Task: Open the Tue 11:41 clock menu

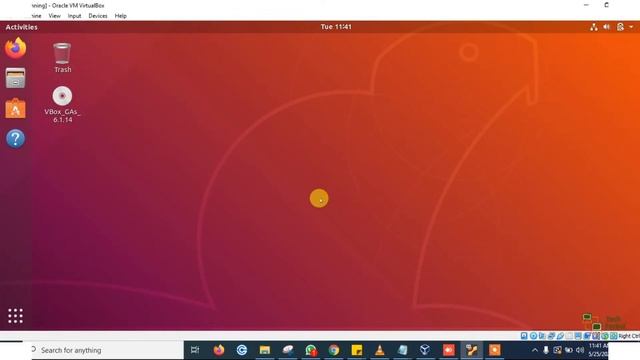Action: [336, 27]
